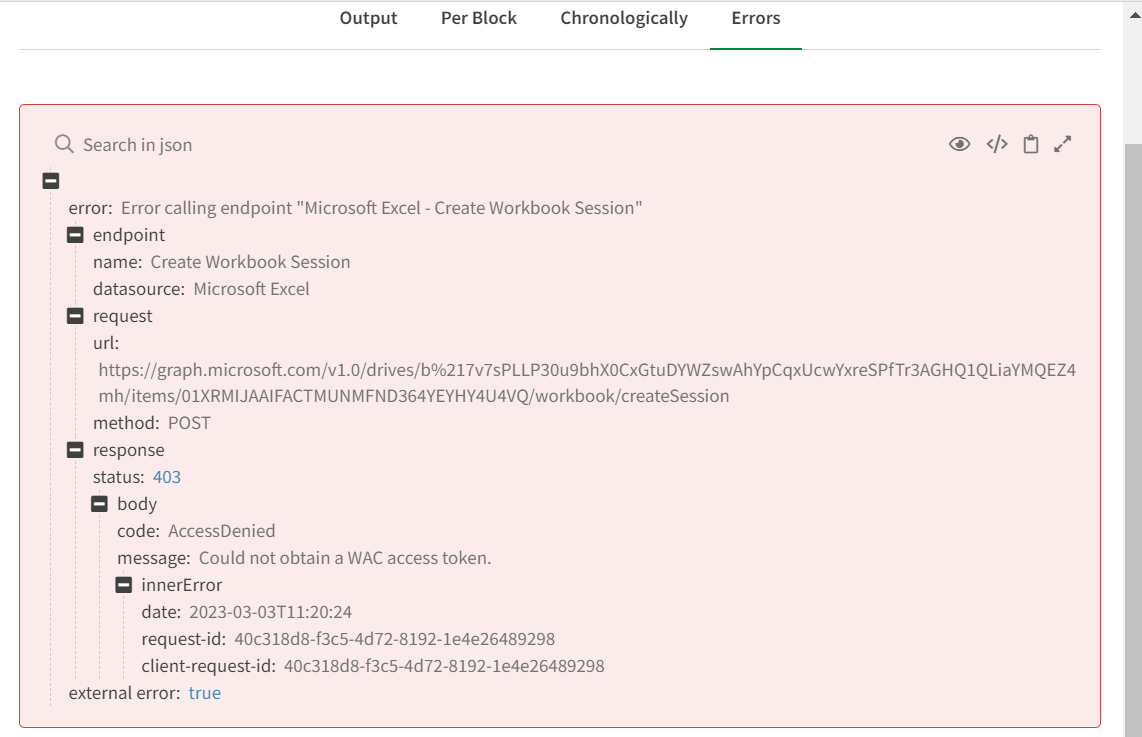Open the Output tab
Image resolution: width=1142 pixels, height=737 pixels.
pyautogui.click(x=368, y=18)
